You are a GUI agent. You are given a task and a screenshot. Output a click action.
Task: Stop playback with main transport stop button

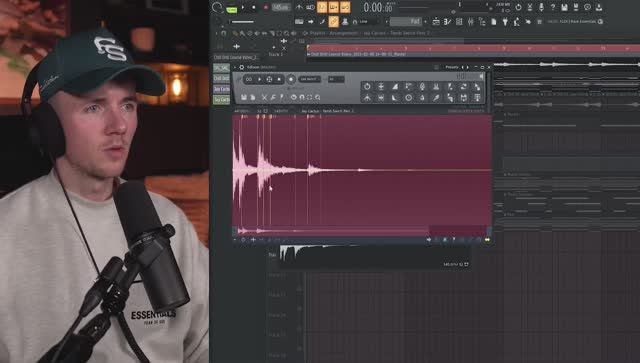(253, 7)
